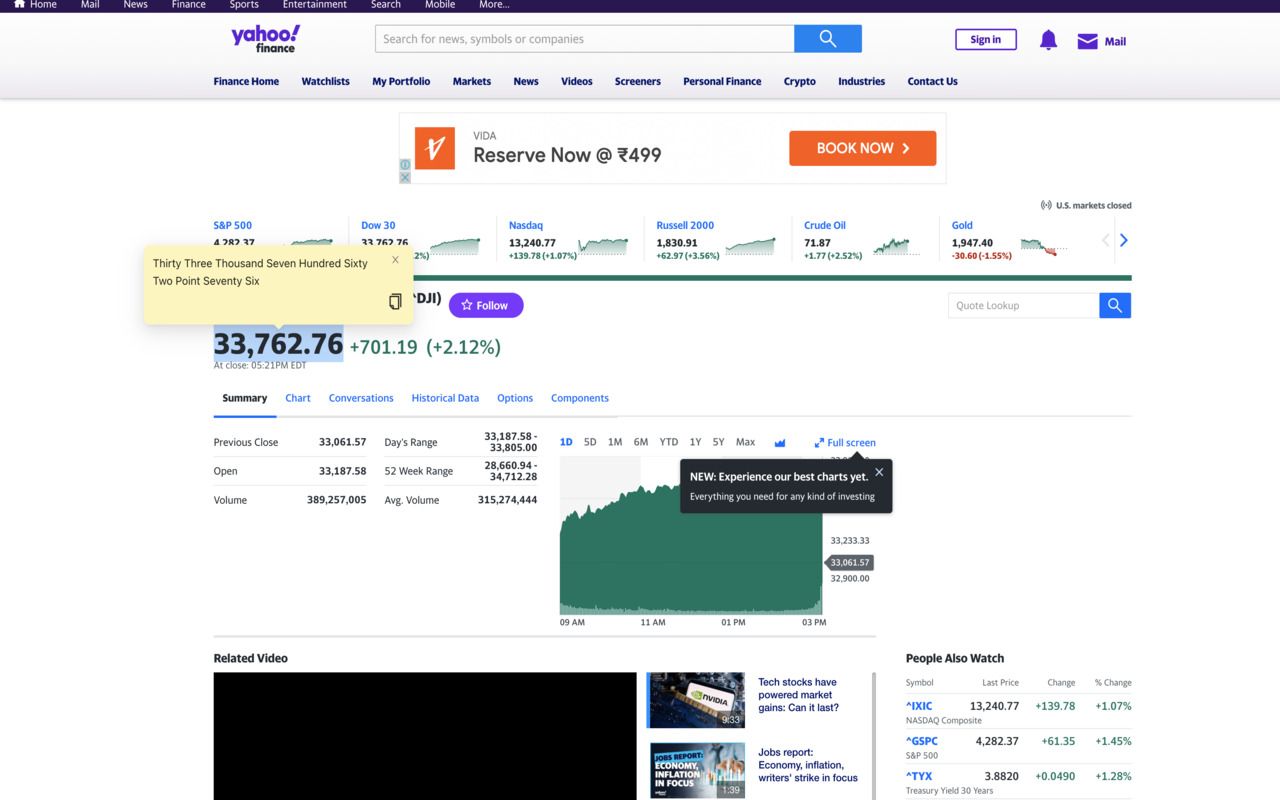Image resolution: width=1280 pixels, height=800 pixels.
Task: Click the VIDA ad logo
Action: [435, 148]
